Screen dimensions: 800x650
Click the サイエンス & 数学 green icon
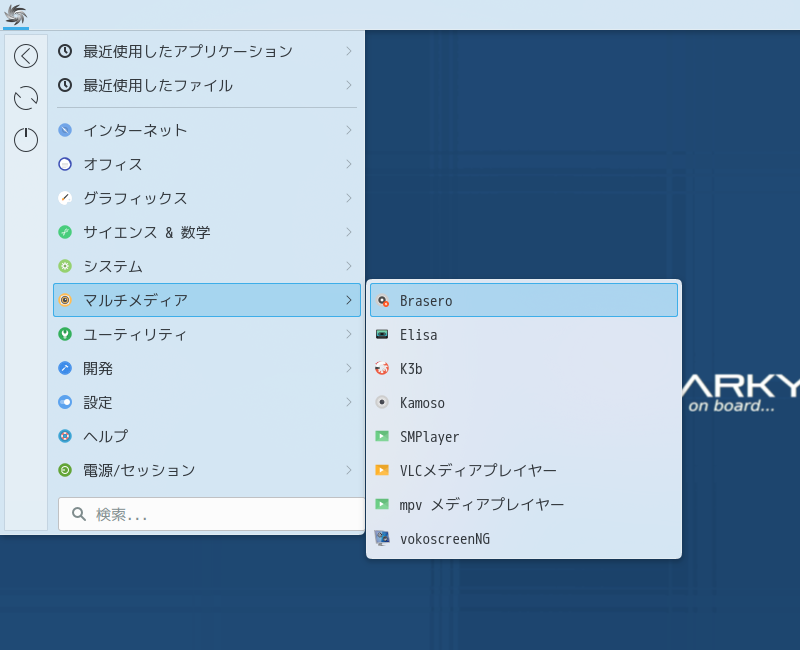click(x=65, y=232)
